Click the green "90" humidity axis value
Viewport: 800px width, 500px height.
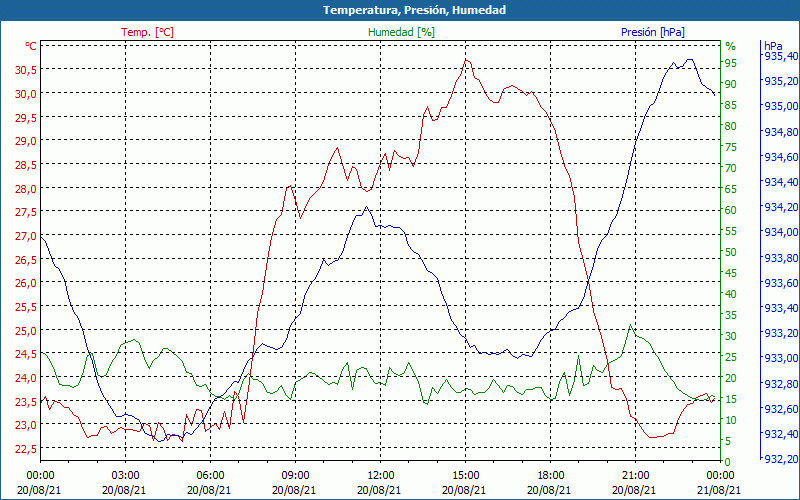tap(731, 84)
